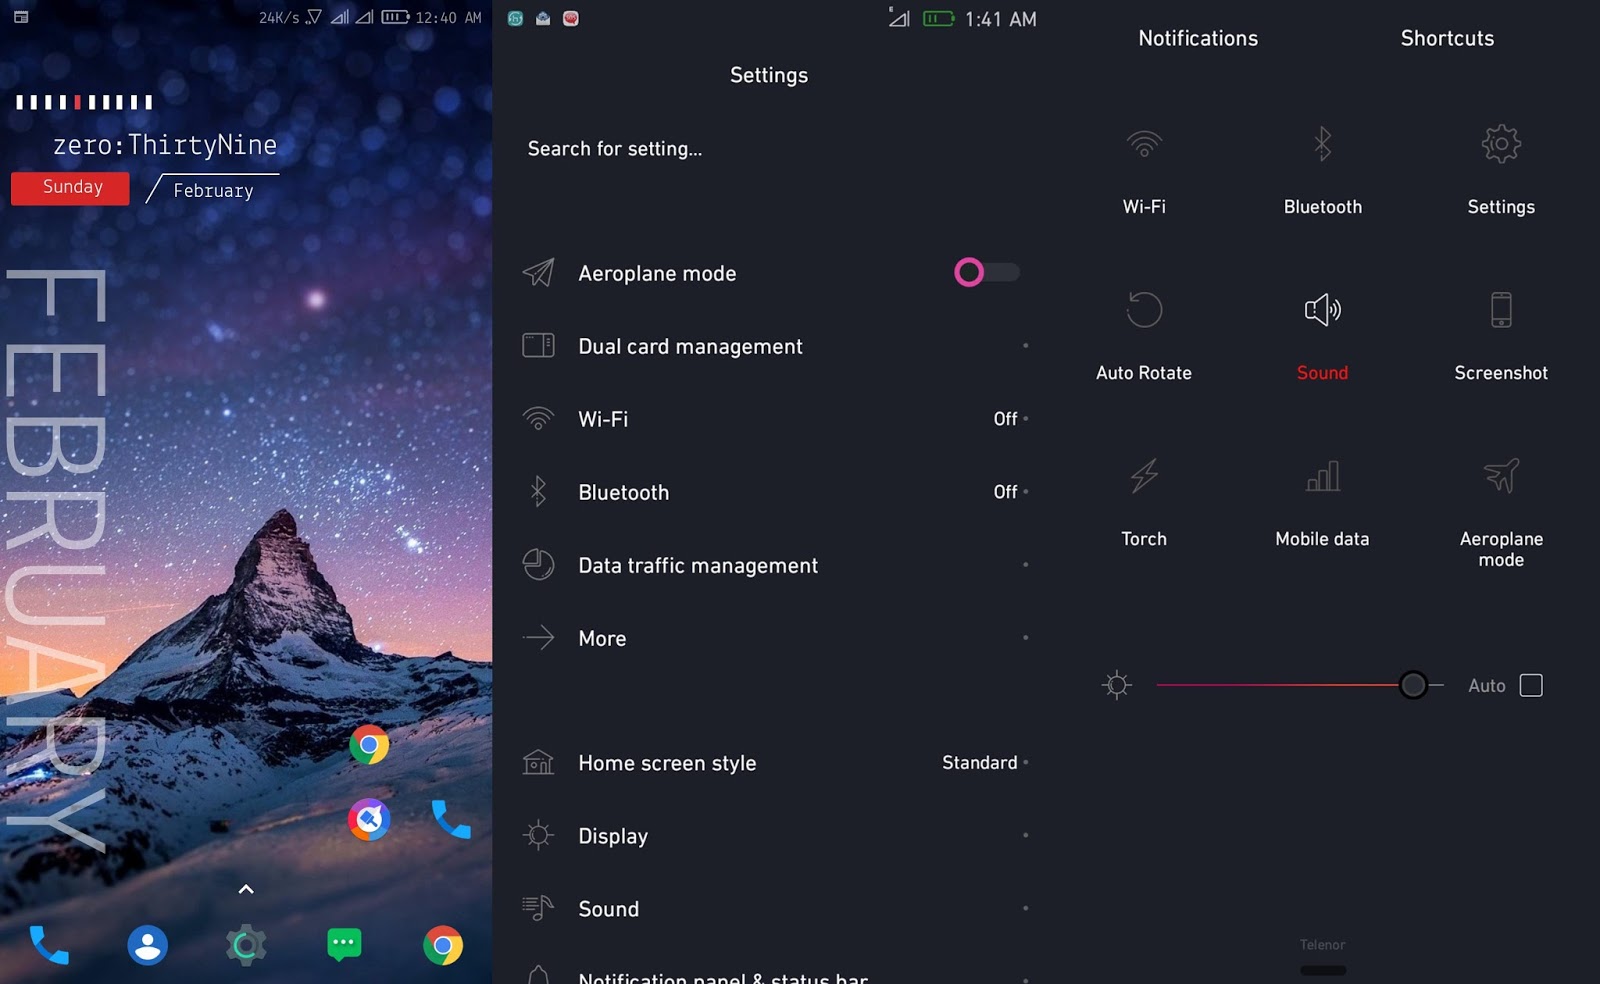
Task: Launch Chrome from the dock
Action: pos(443,945)
